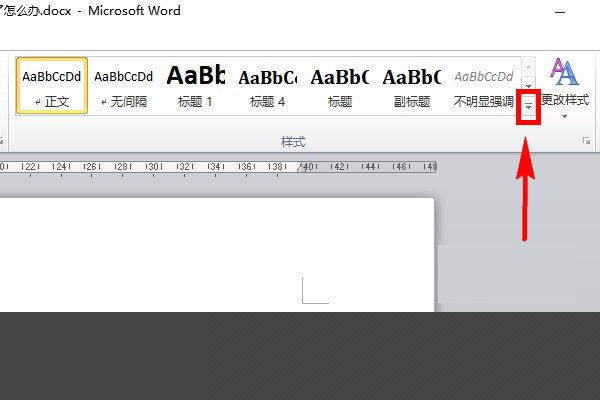Open the dropdown arrow below 更改样式
This screenshot has height=400, width=600.
pos(564,117)
